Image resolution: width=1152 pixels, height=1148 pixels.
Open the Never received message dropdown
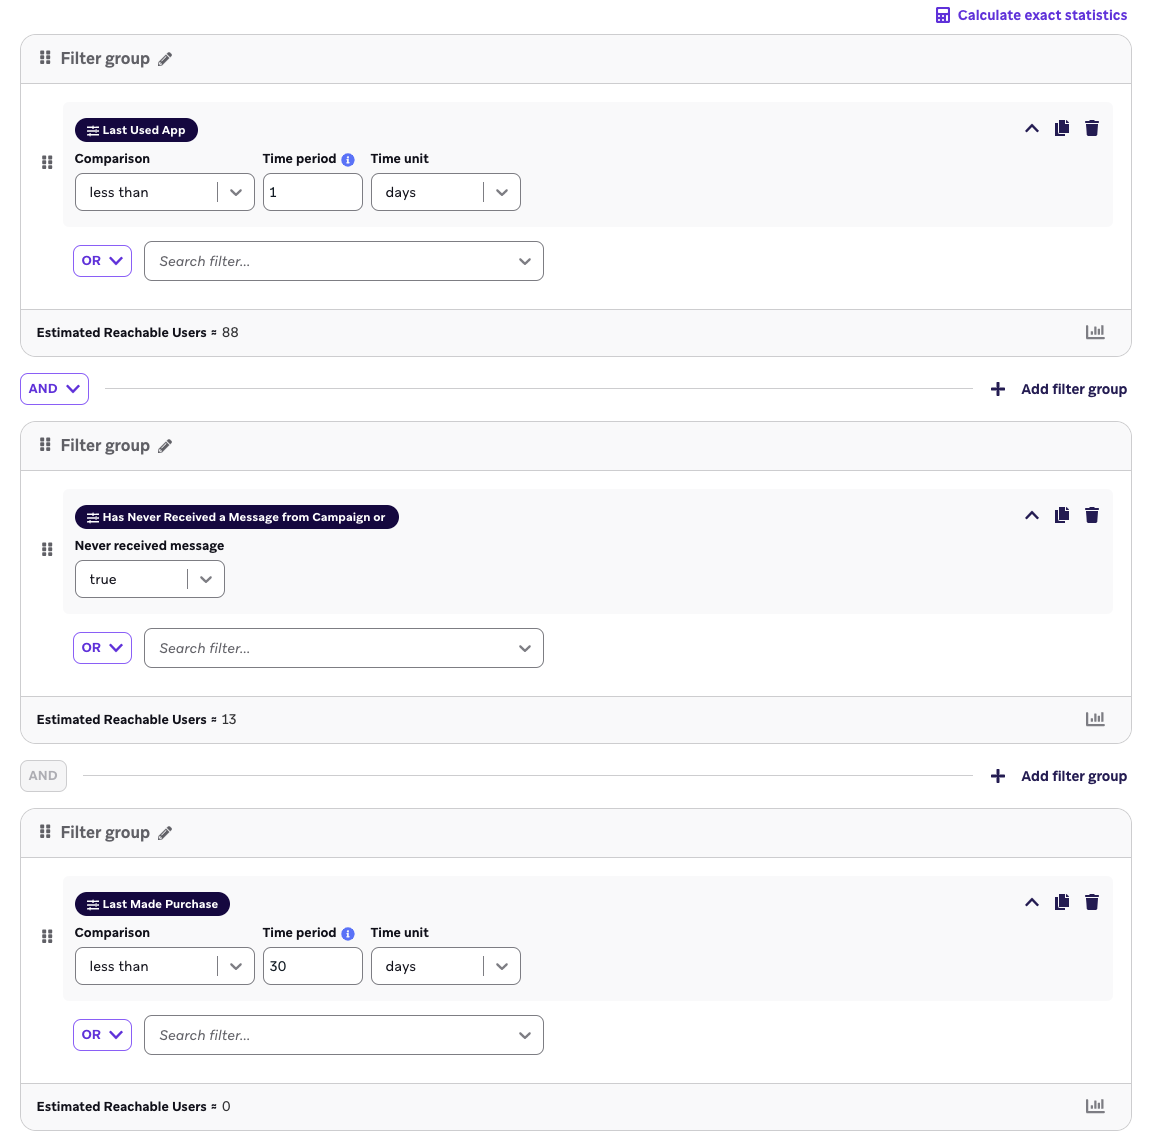[x=149, y=580]
